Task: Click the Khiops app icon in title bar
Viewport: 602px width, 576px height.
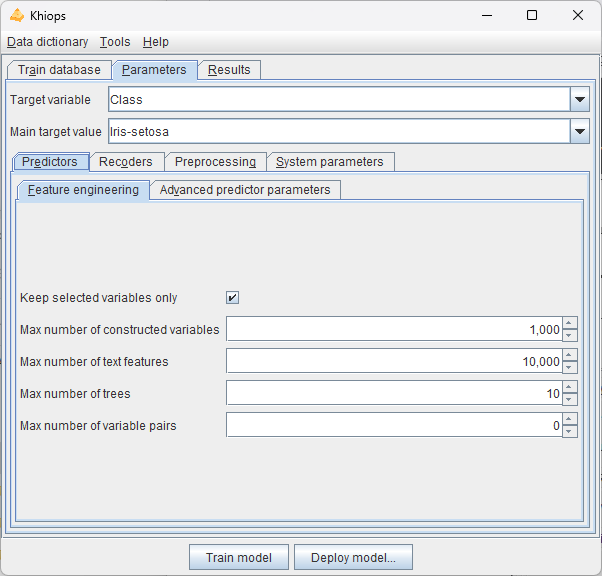Action: (17, 16)
